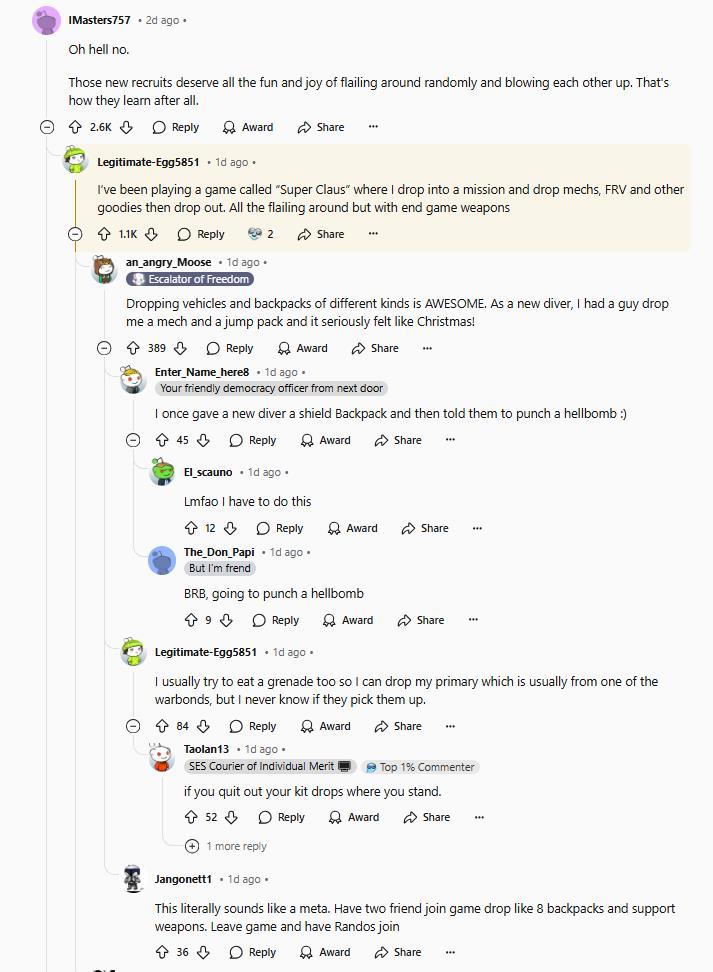The width and height of the screenshot is (713, 972).
Task: Downvote Enter_Name_here8's hellbomb comment
Action: tap(203, 440)
